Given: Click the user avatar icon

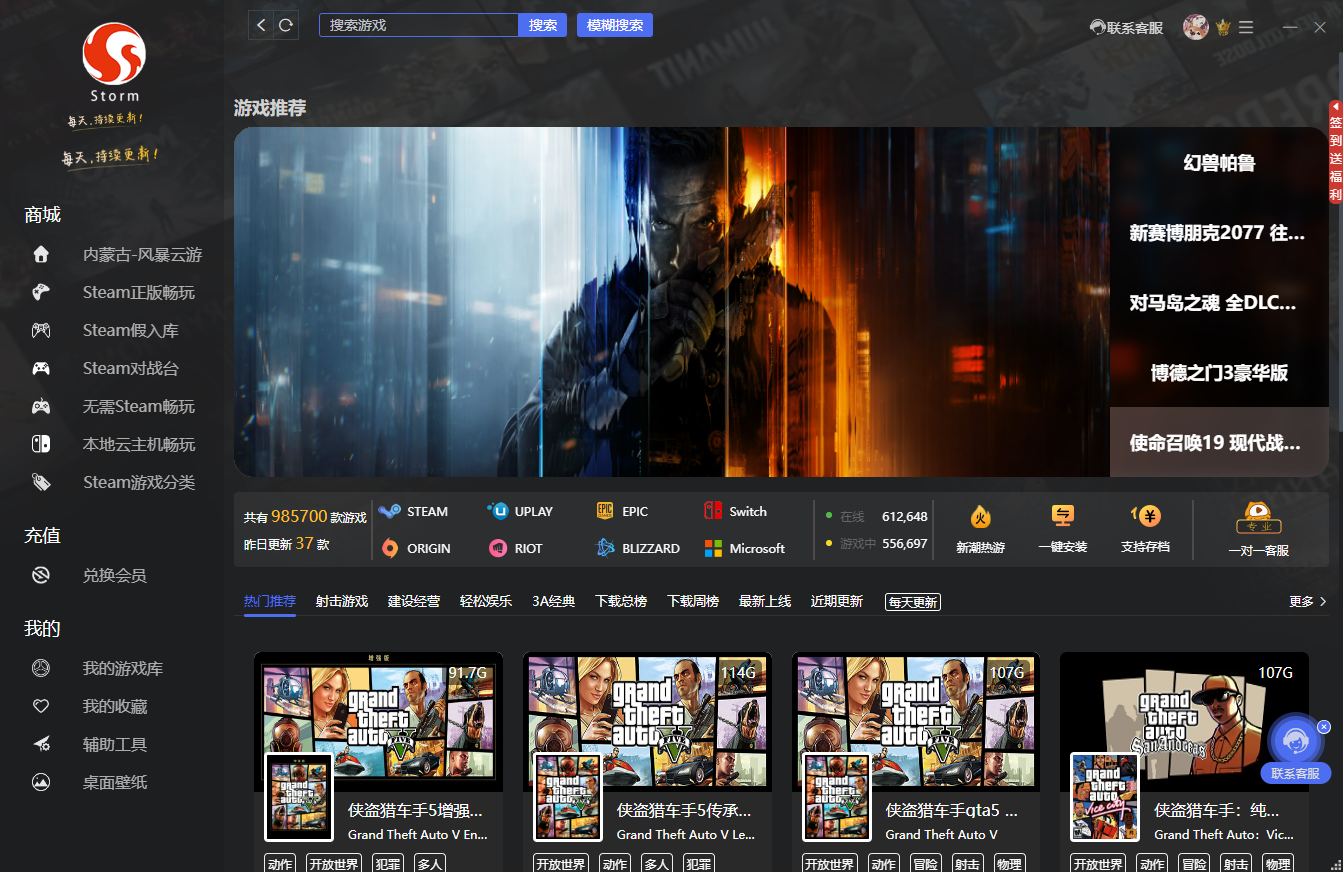Looking at the screenshot, I should point(1195,27).
